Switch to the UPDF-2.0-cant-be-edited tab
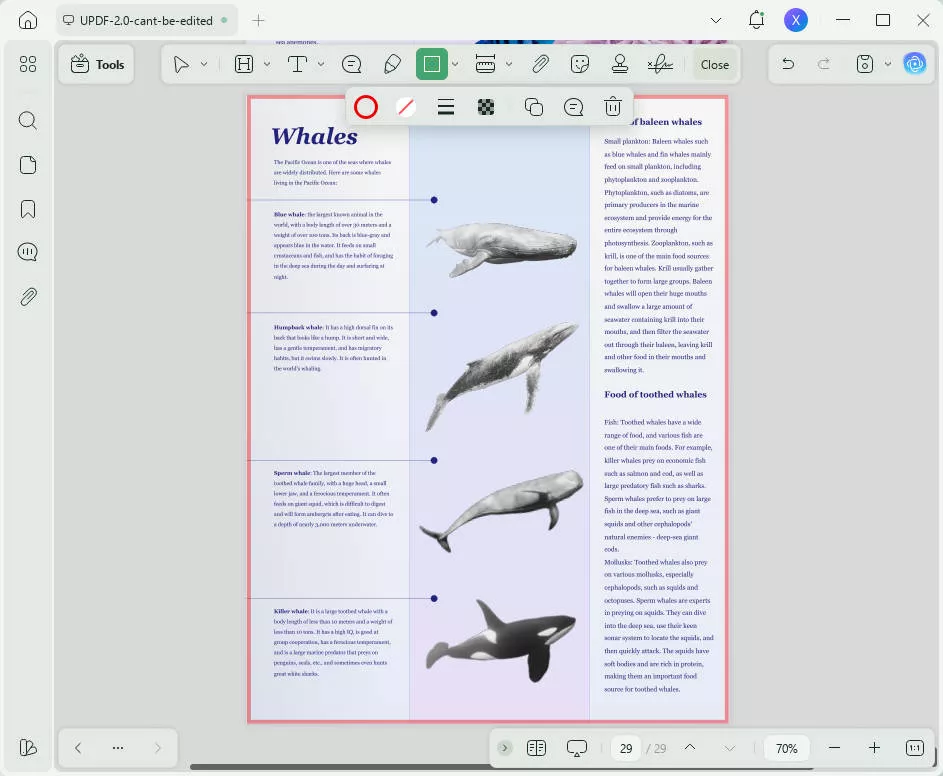The image size is (943, 776). (146, 19)
